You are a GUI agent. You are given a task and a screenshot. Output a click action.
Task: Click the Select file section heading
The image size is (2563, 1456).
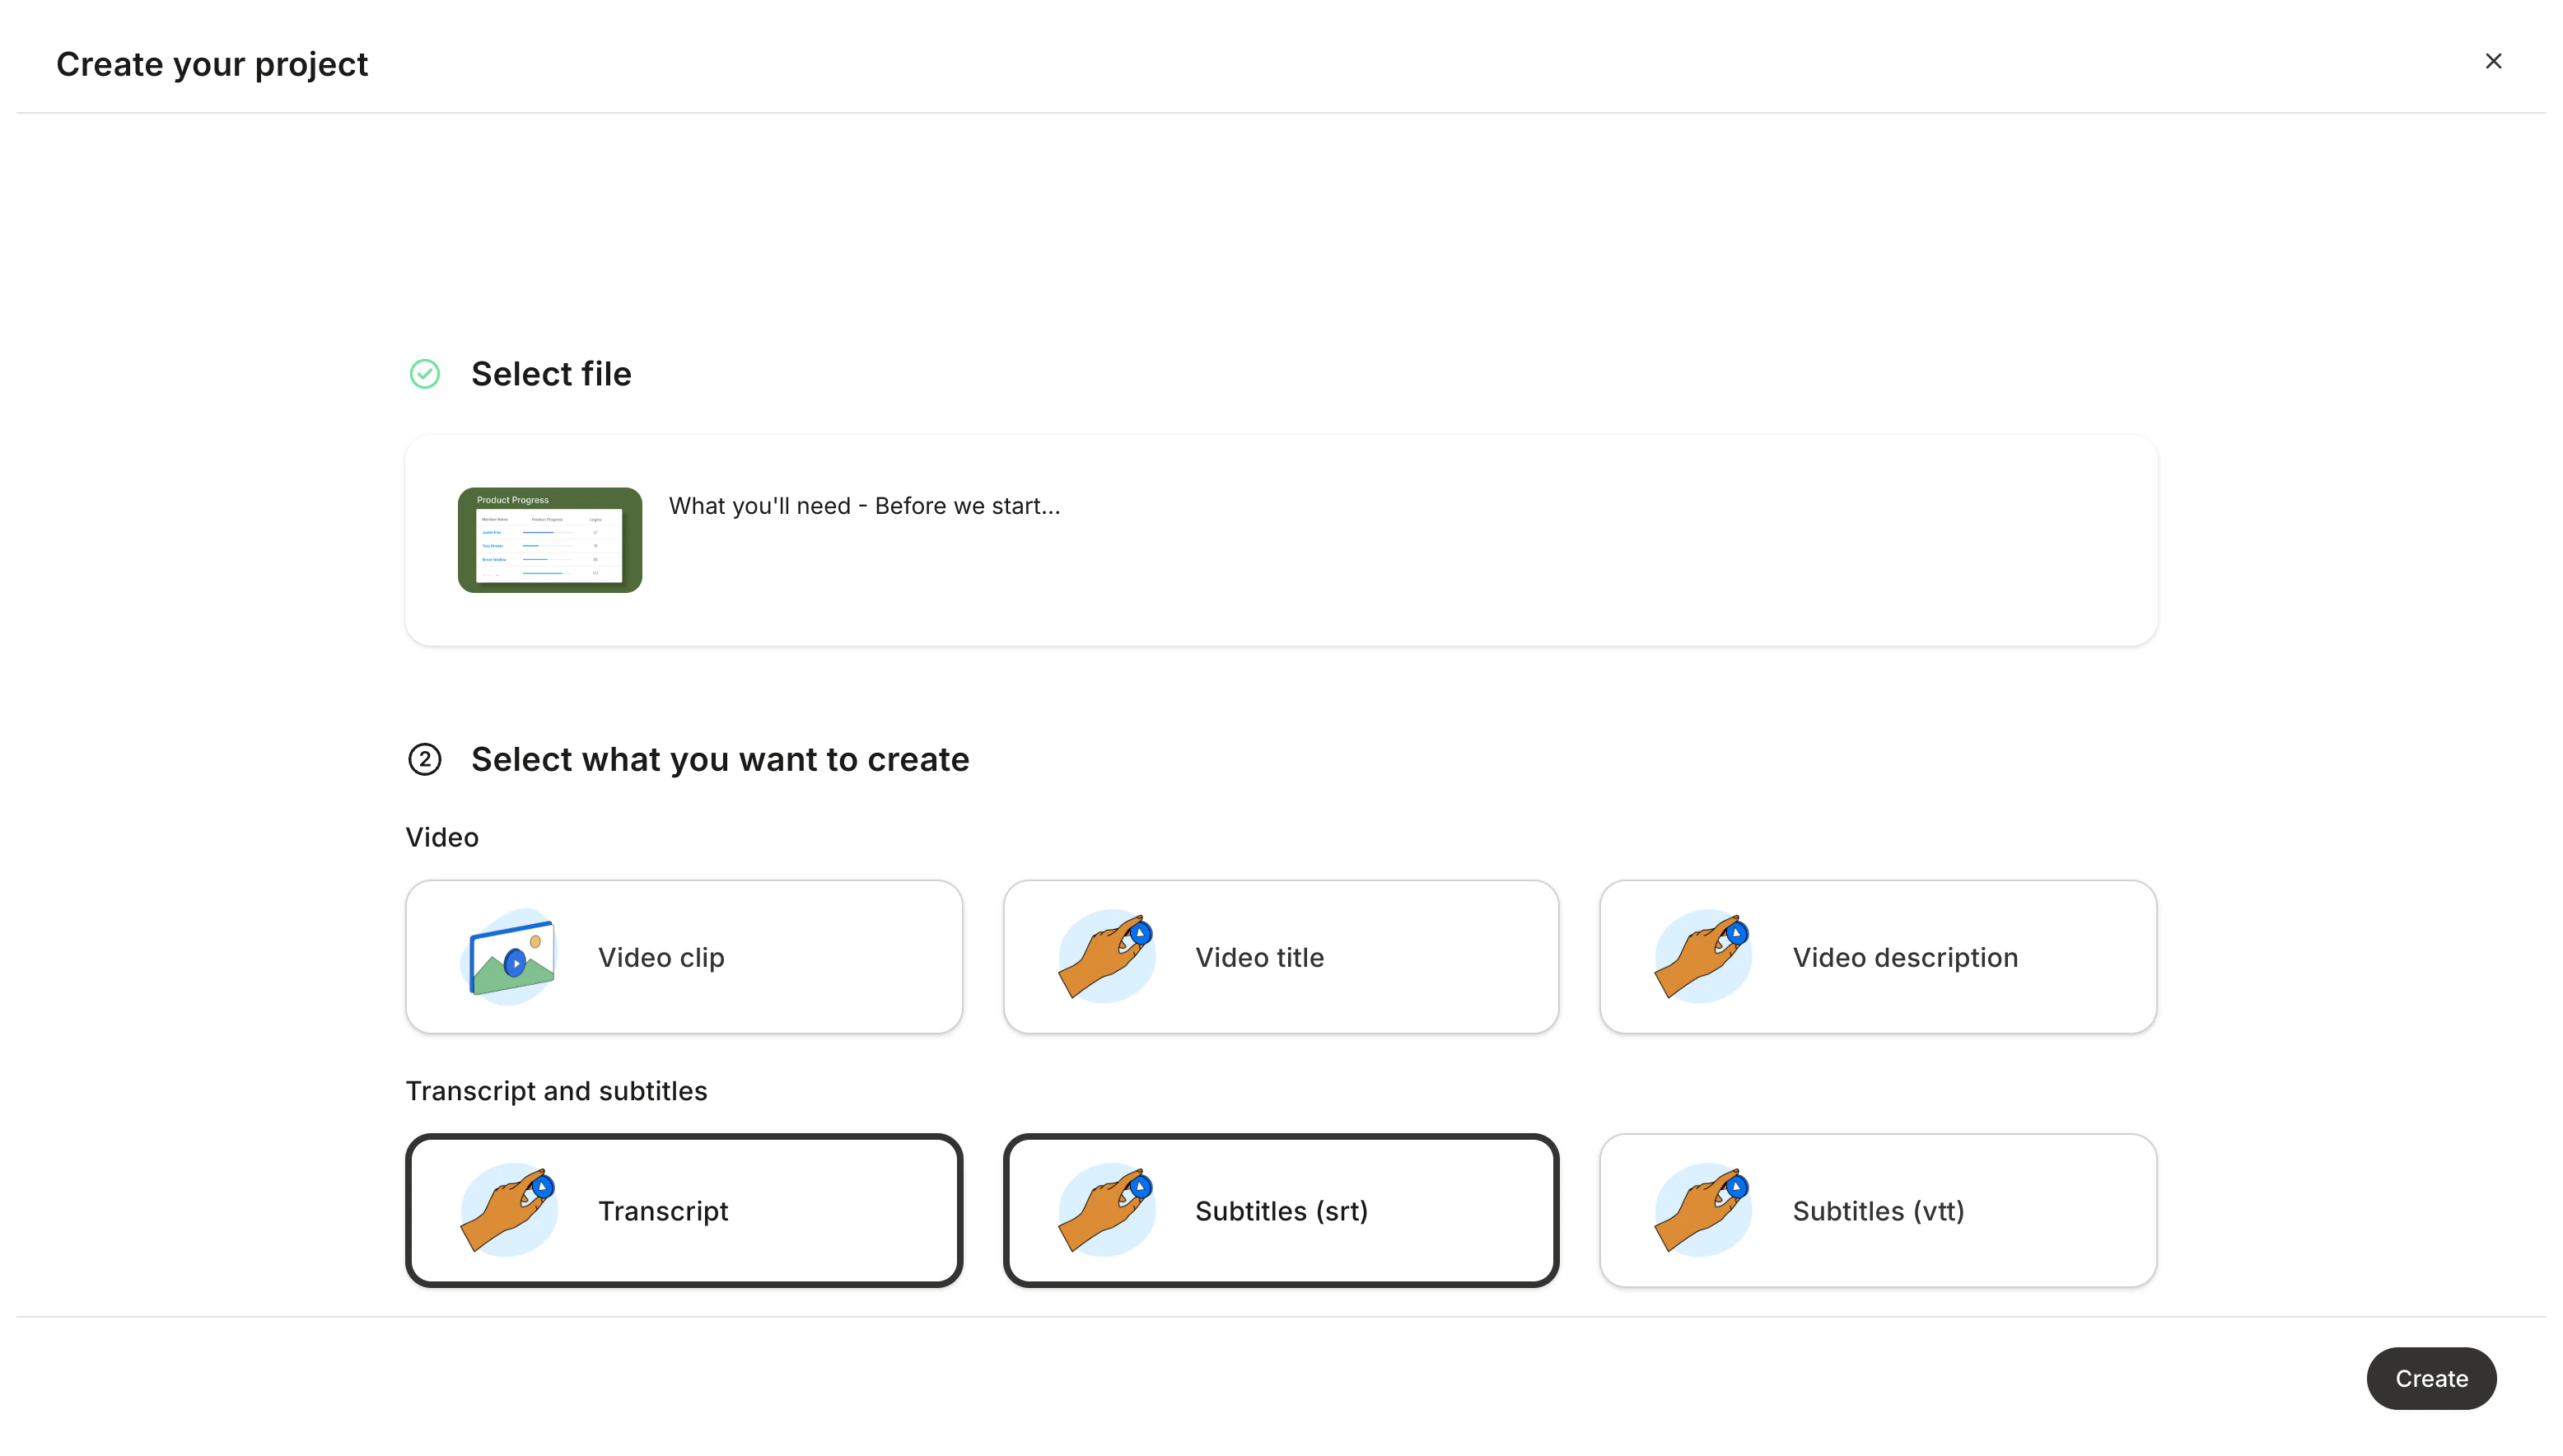(x=551, y=373)
